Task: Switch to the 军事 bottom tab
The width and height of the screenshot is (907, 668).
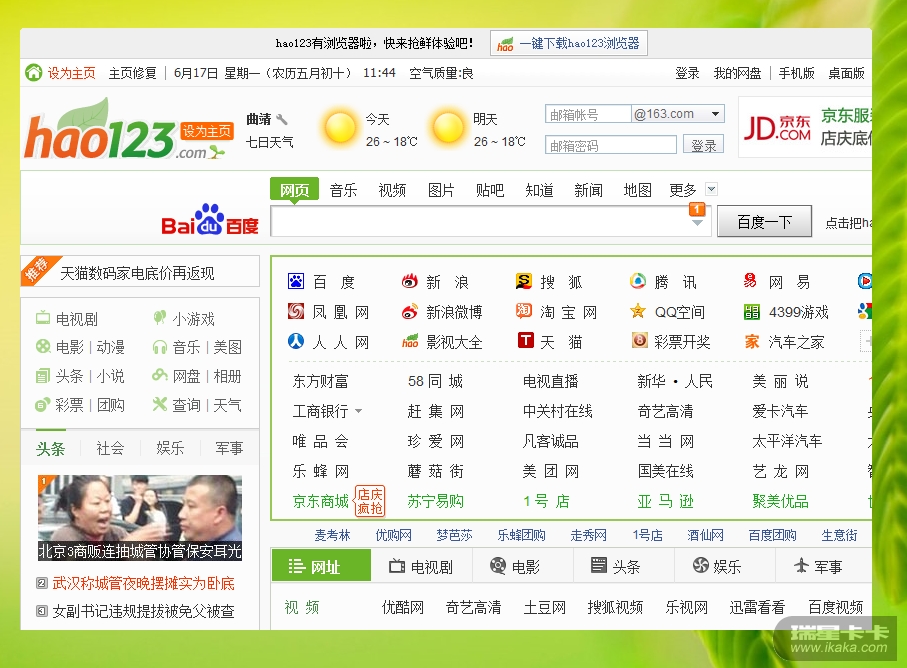Action: (x=818, y=566)
